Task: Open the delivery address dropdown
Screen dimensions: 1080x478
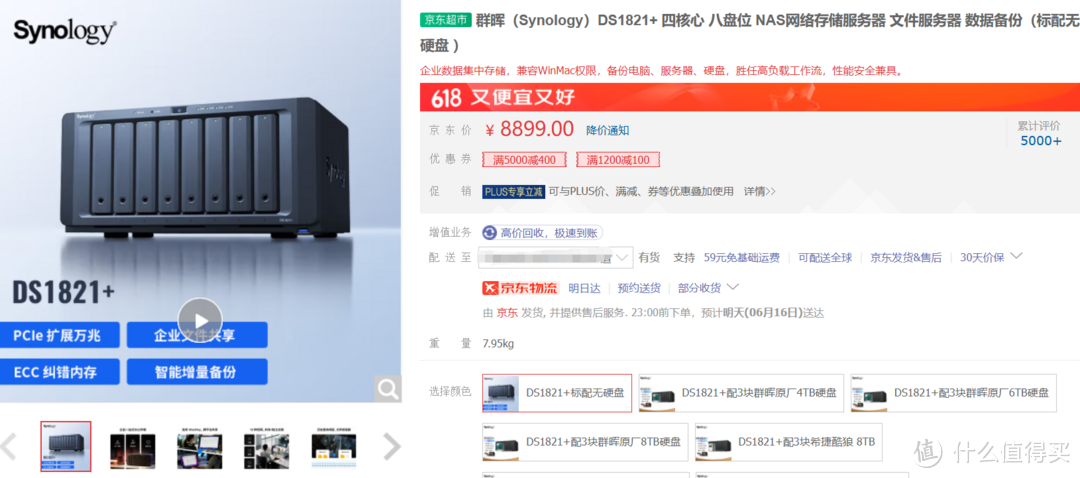Action: coord(555,258)
